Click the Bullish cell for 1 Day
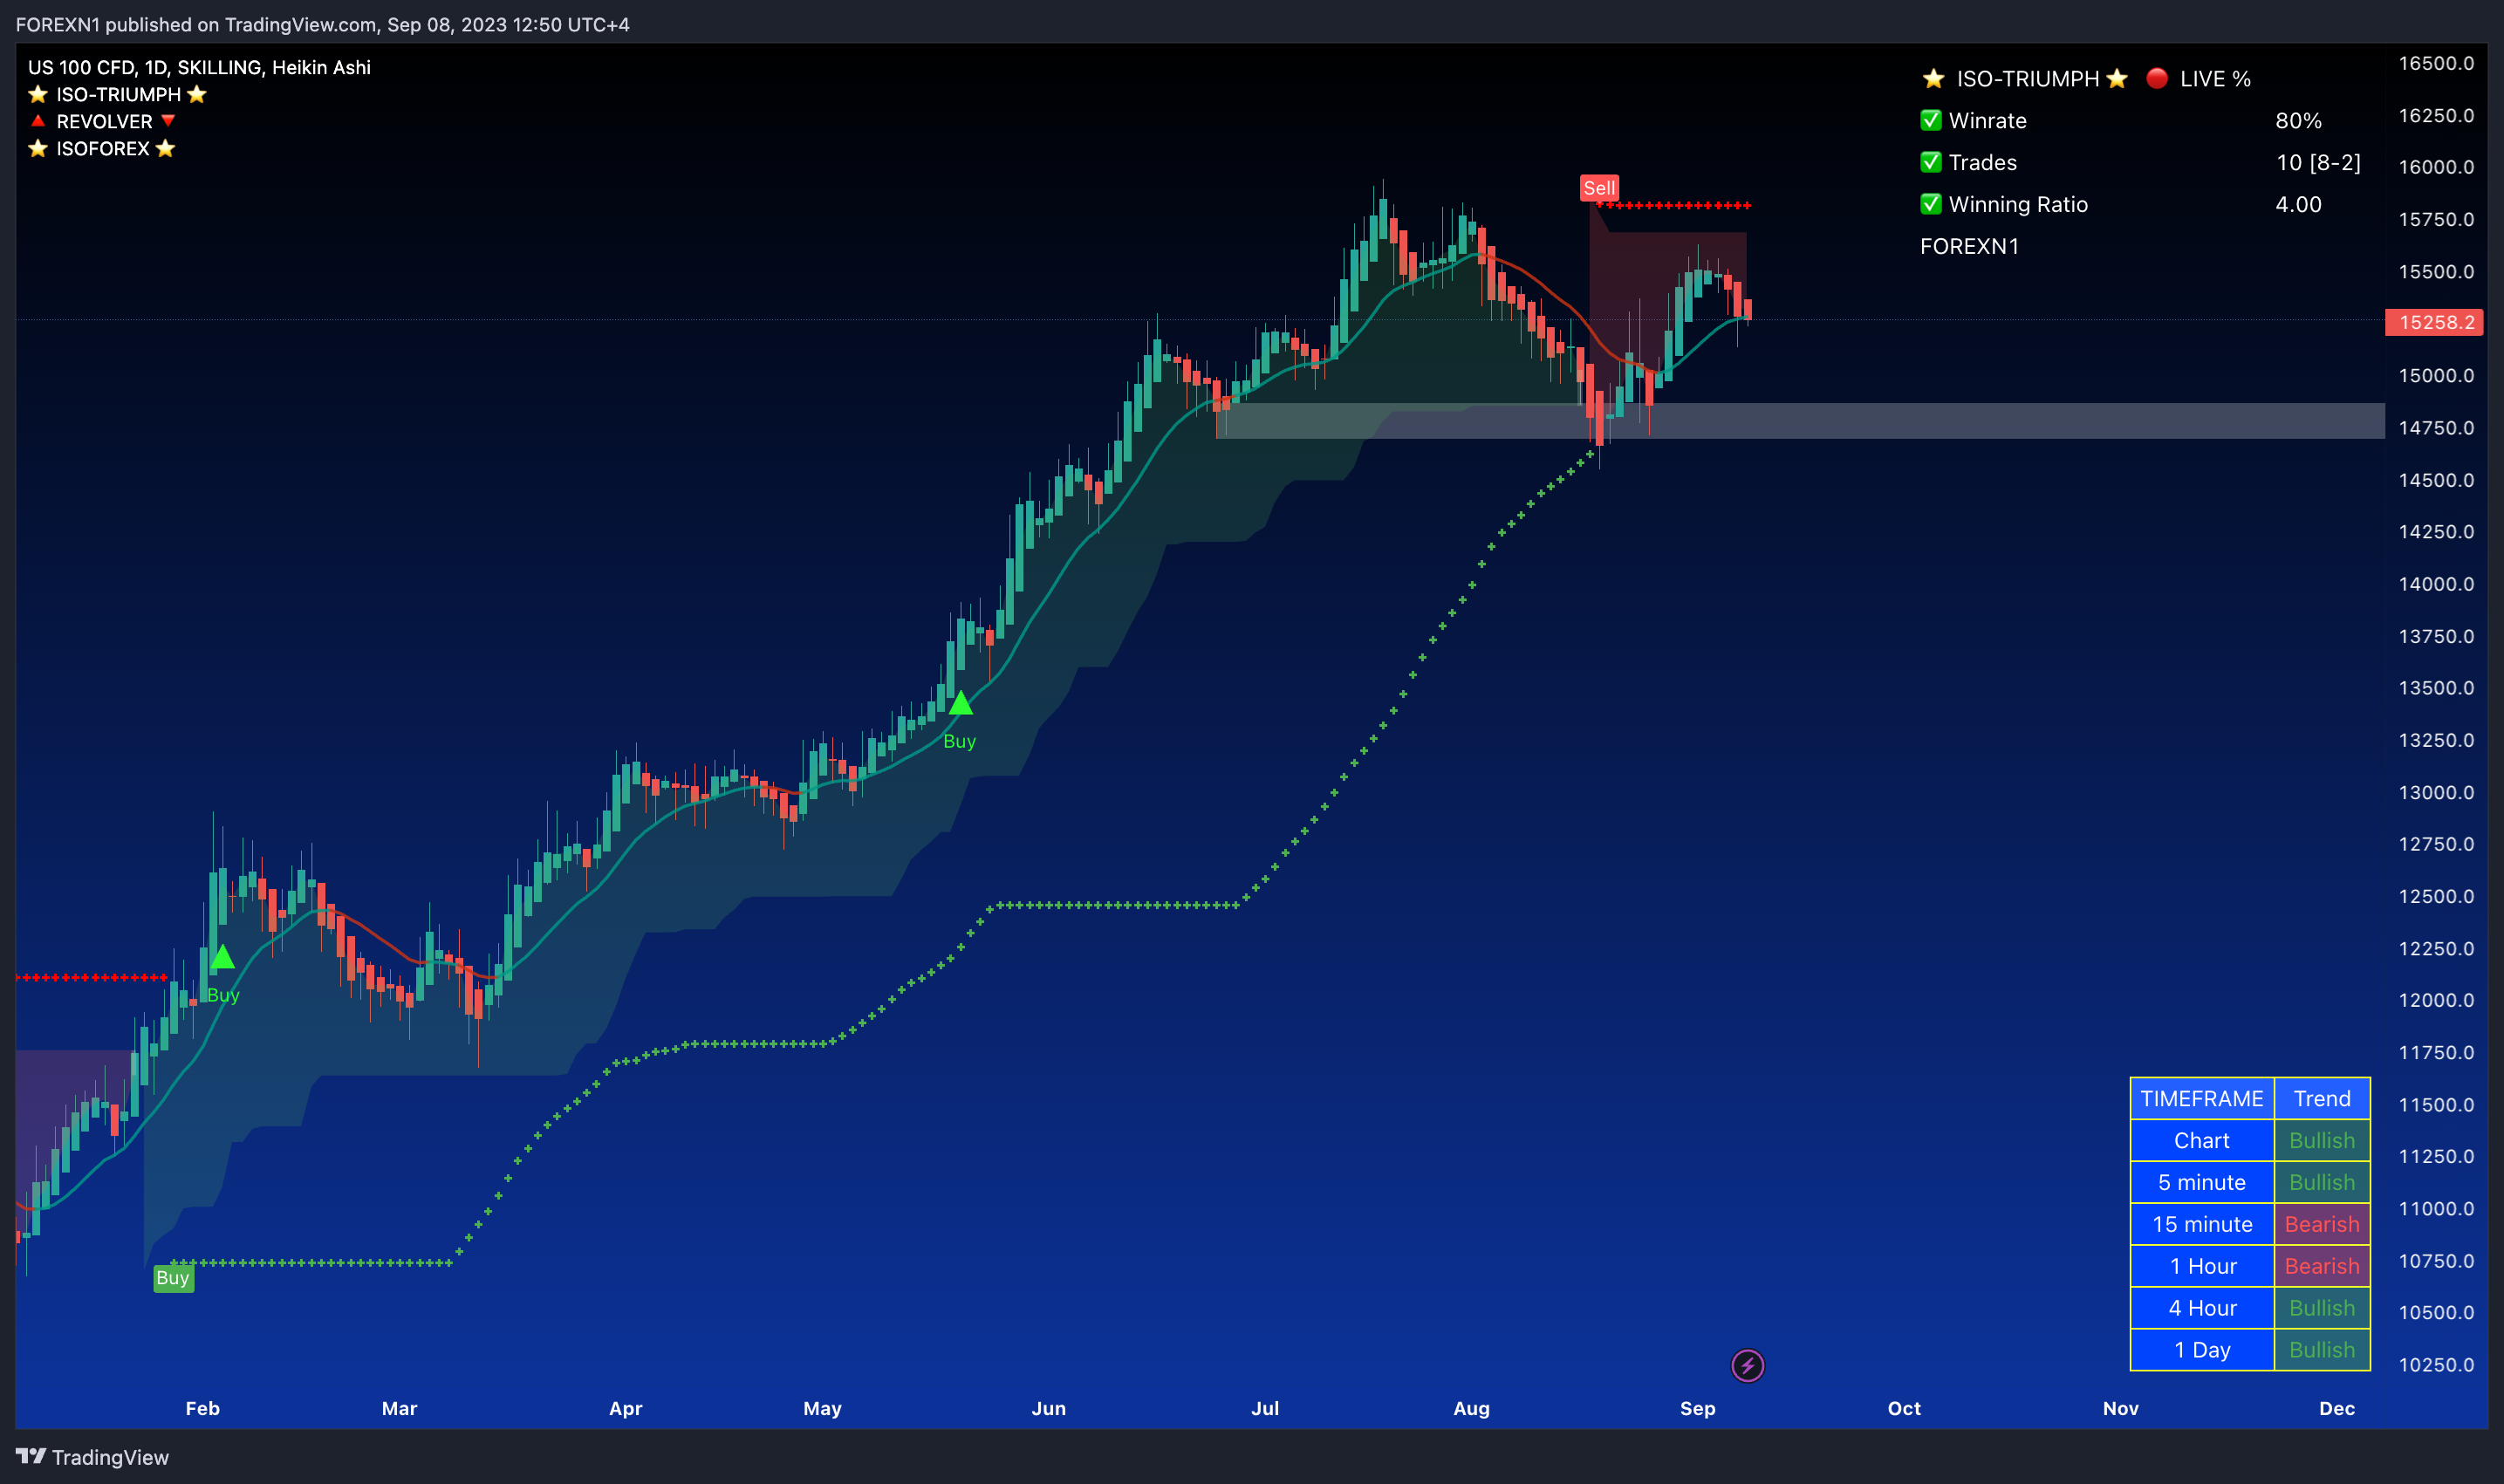The width and height of the screenshot is (2504, 1484). pyautogui.click(x=2322, y=1350)
